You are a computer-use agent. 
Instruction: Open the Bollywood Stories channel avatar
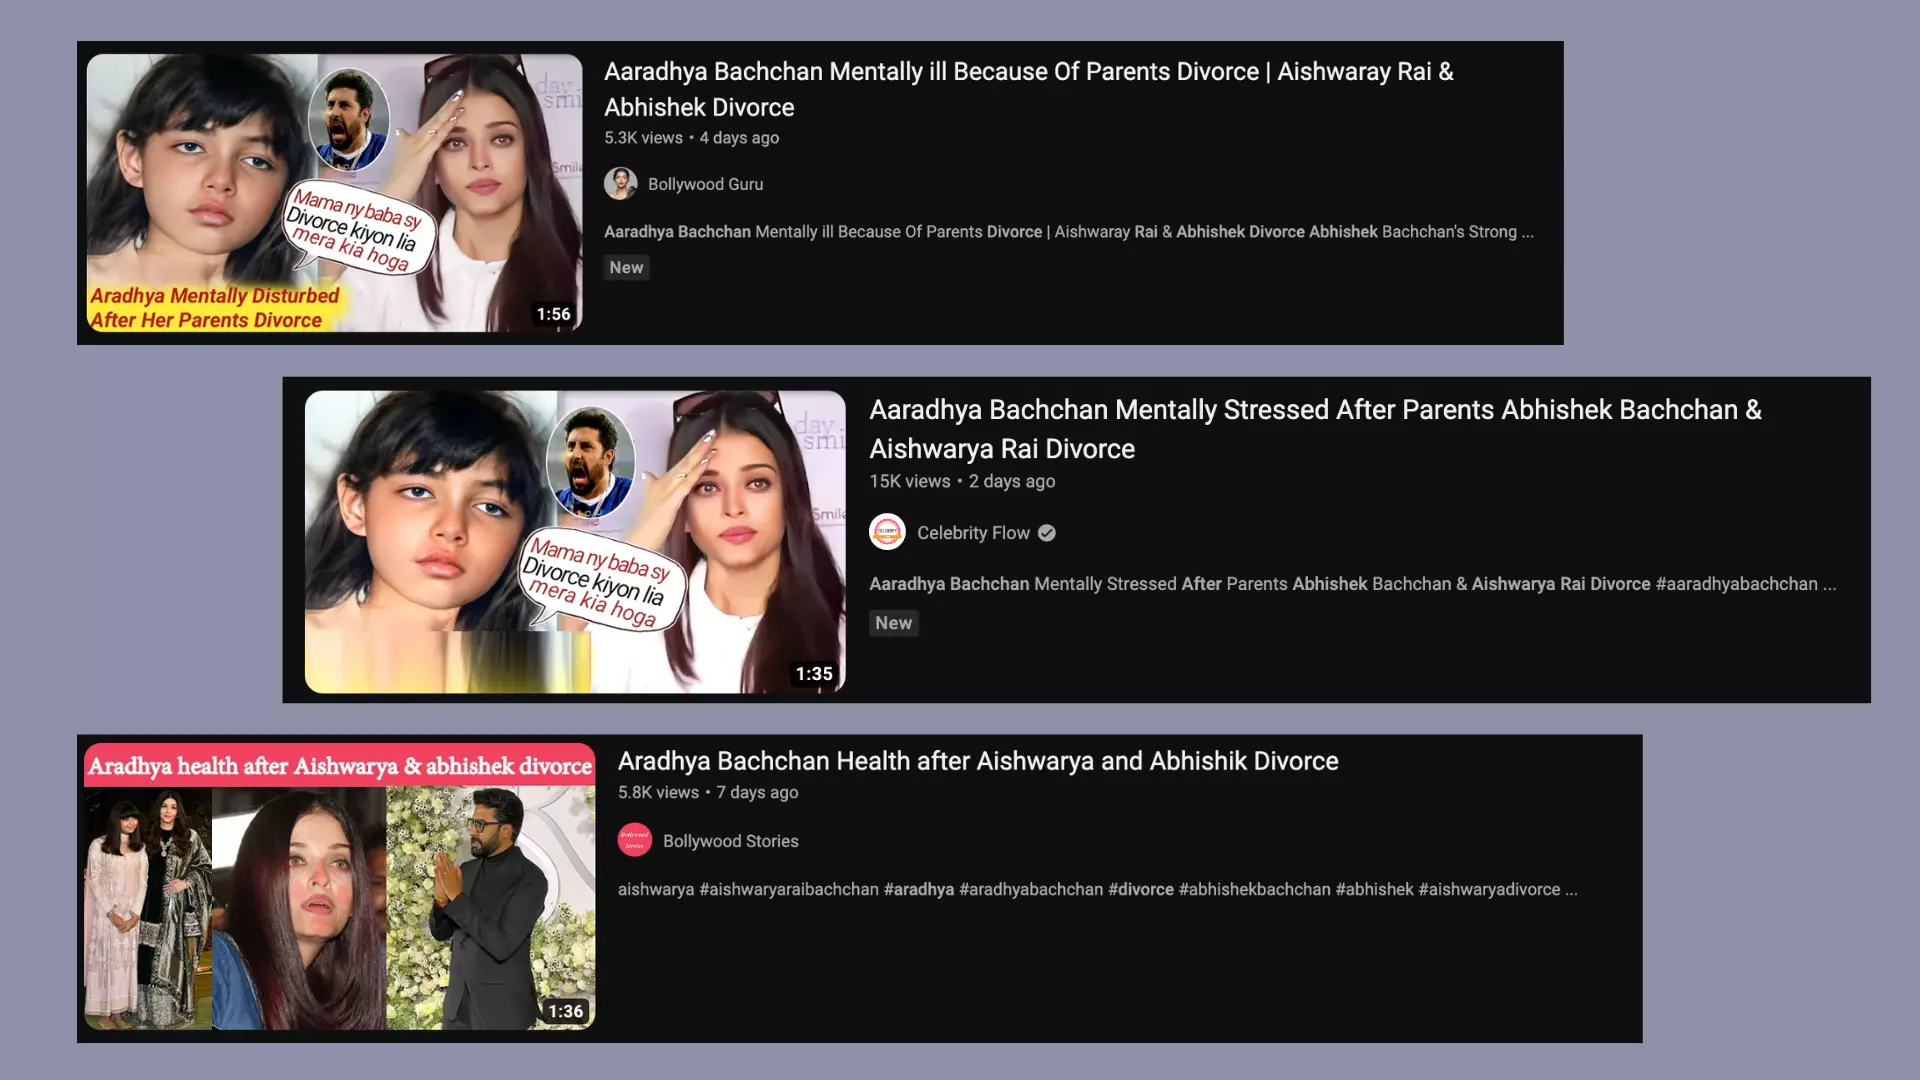click(634, 841)
